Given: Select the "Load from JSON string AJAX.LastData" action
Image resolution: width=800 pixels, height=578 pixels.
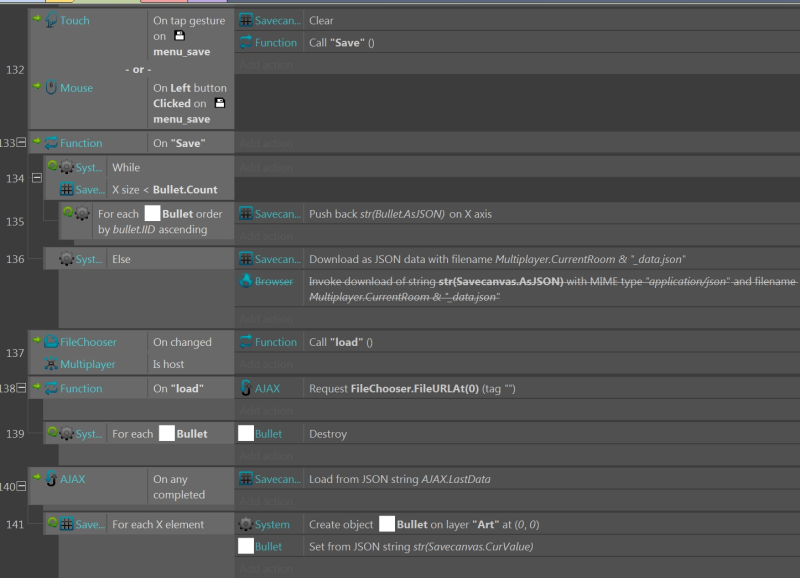Looking at the screenshot, I should (399, 480).
